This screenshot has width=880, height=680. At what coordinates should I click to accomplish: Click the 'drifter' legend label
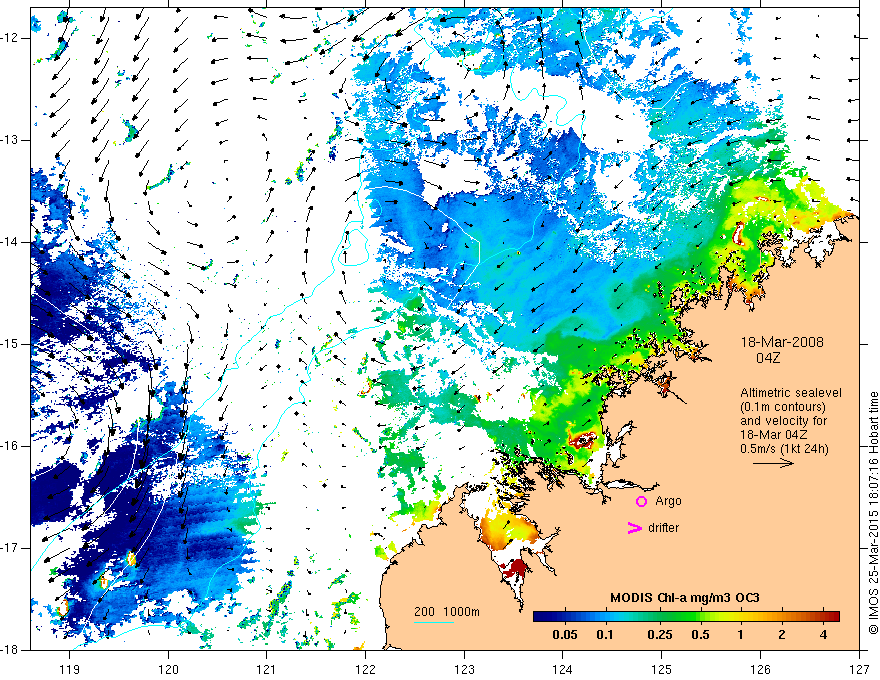(663, 527)
